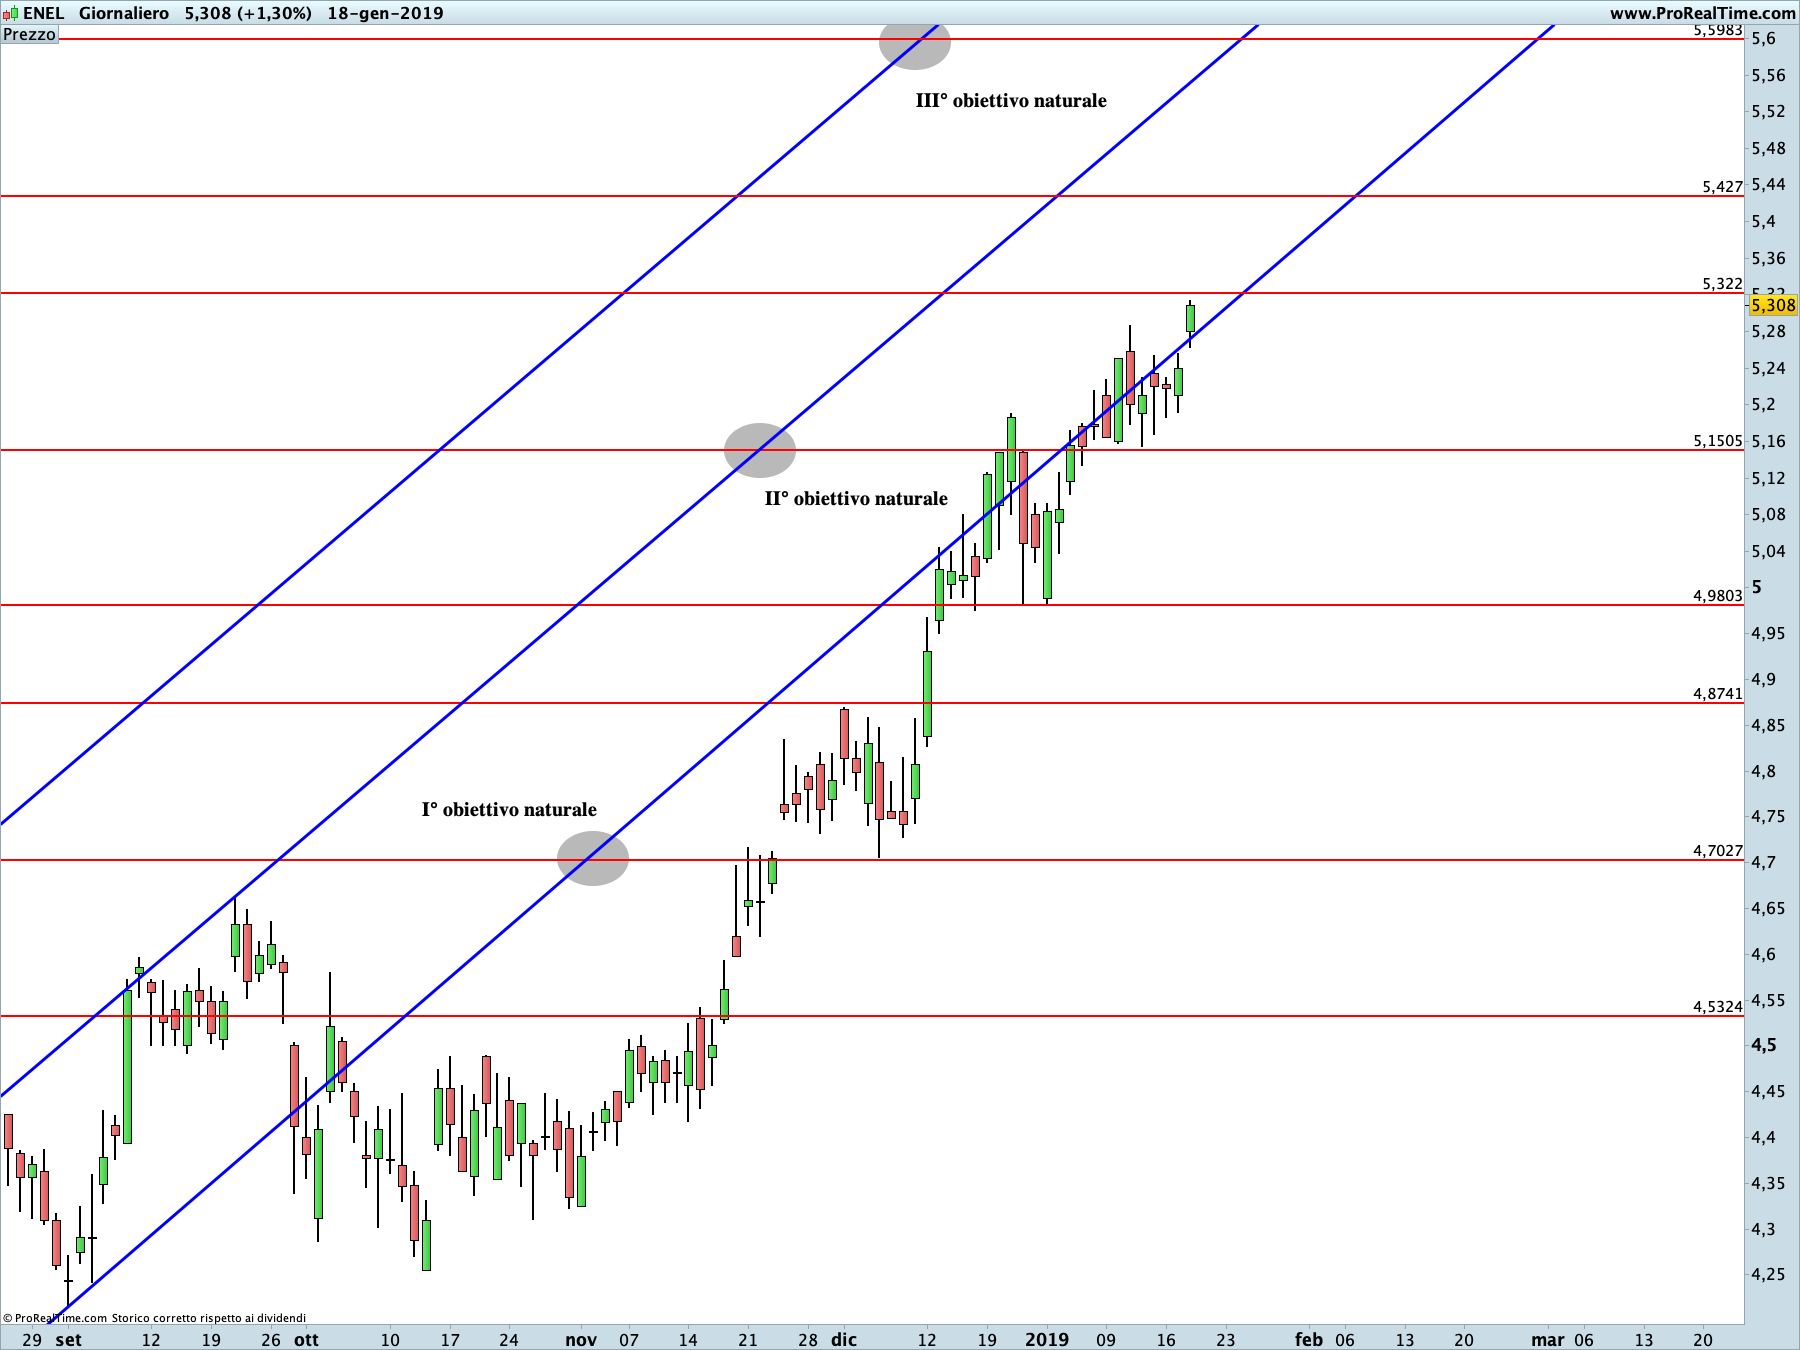
Task: Click the ENEL ticker name
Action: [x=43, y=14]
